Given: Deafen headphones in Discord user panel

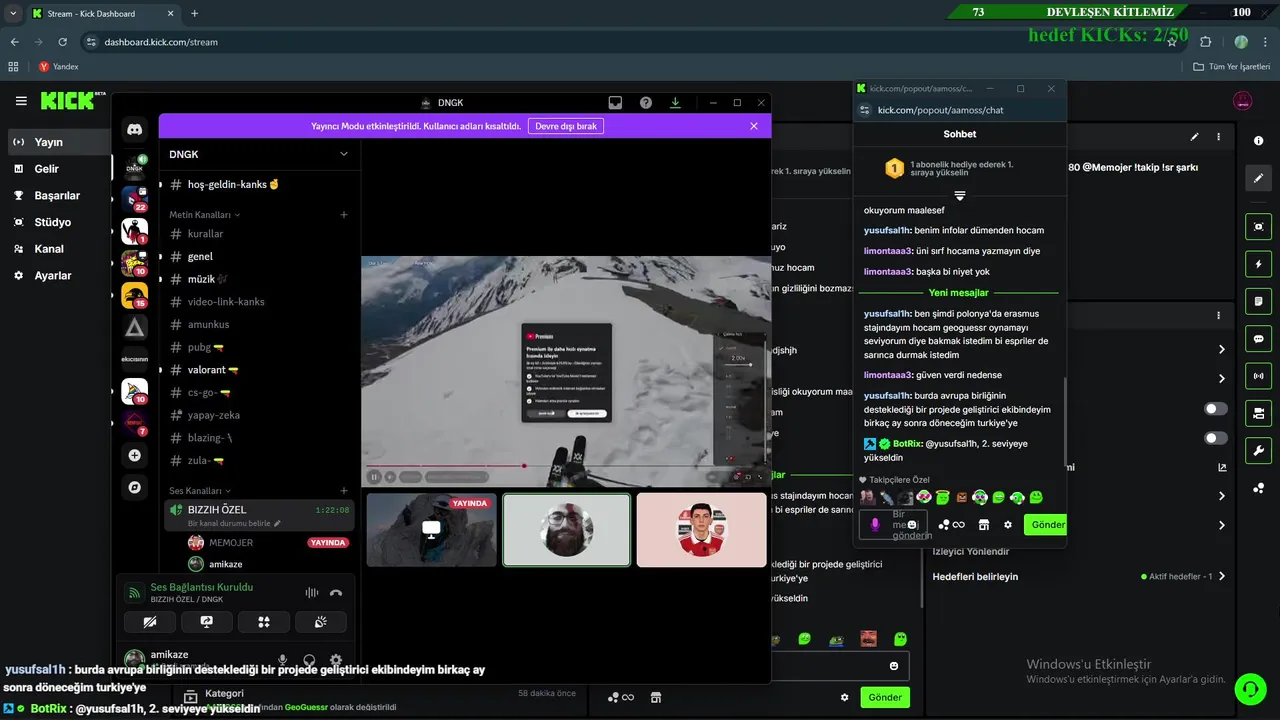Looking at the screenshot, I should point(309,660).
